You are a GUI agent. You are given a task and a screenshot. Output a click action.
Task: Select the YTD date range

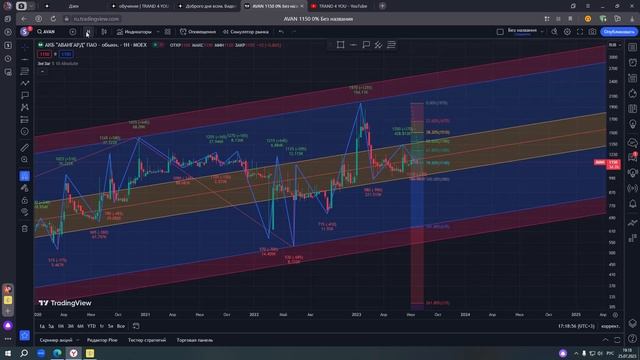tap(91, 326)
